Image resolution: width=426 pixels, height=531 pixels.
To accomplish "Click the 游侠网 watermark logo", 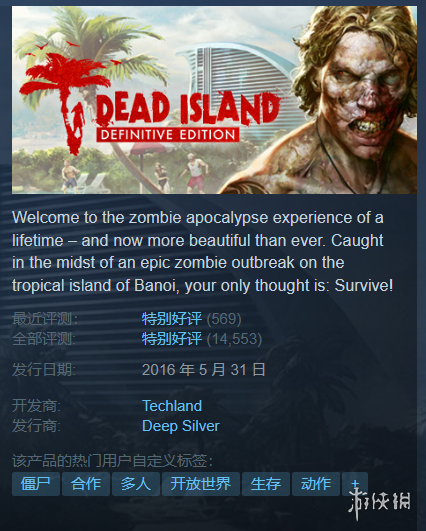I will [x=379, y=502].
